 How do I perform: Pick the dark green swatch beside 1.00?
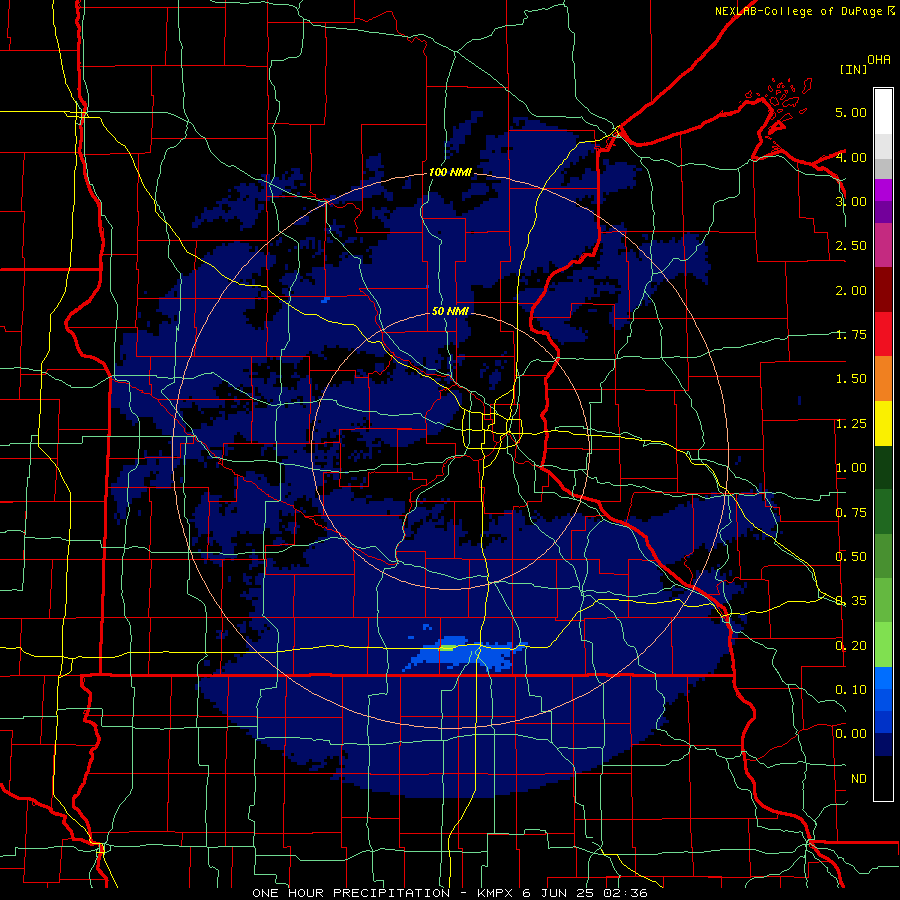coord(883,467)
